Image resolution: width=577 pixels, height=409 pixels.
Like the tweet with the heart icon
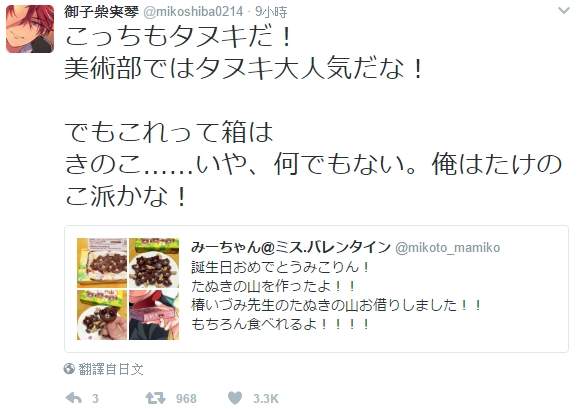pos(235,398)
